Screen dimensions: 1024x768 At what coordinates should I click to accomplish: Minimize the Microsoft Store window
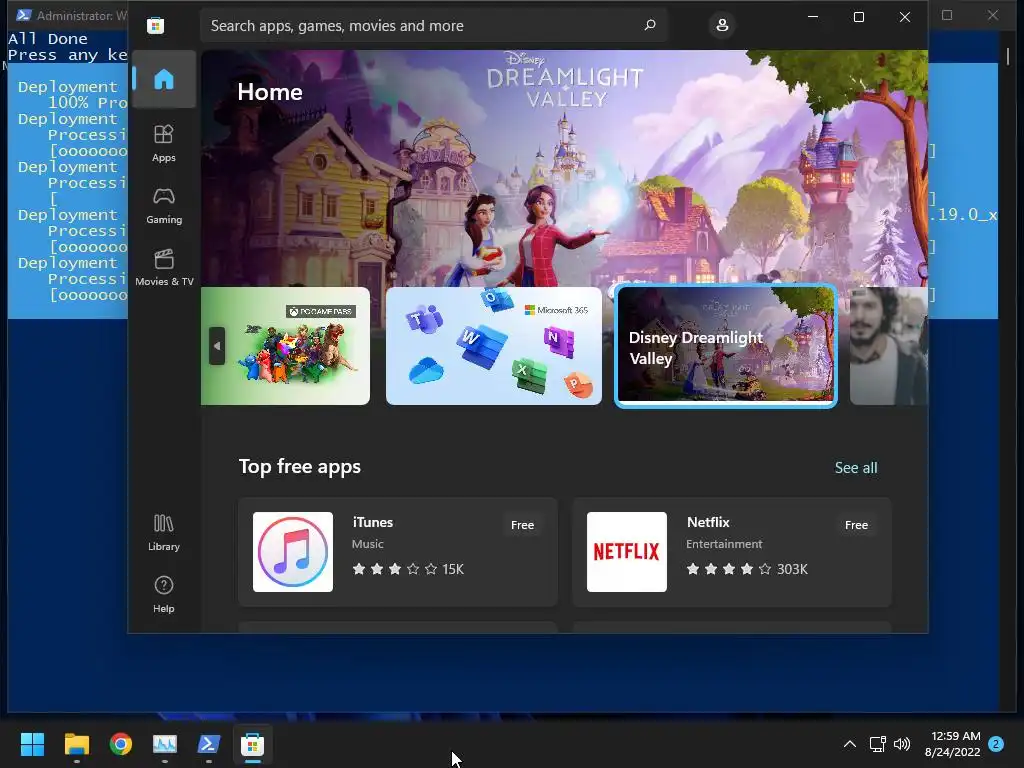813,17
